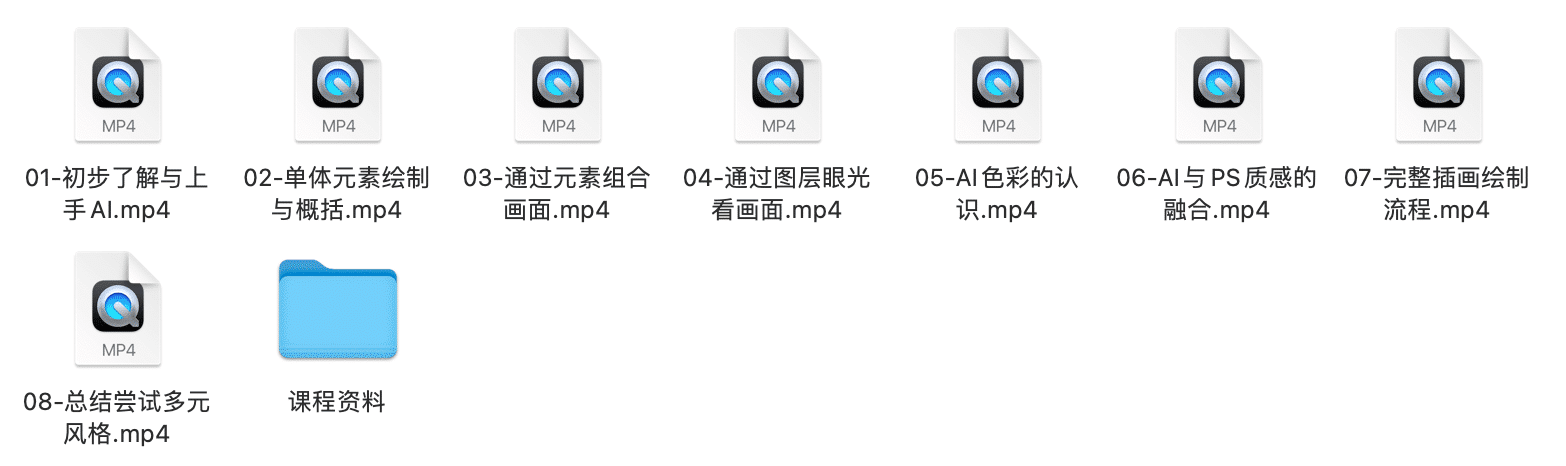Screen dimensions: 1566x466
Task: Click the filename label 04-通过图层眼光看画面.mp4
Action: tap(777, 194)
